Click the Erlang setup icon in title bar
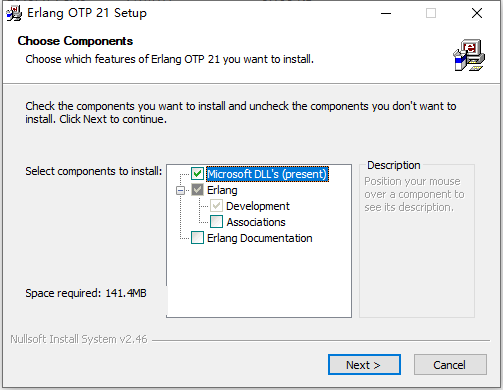The image size is (503, 390). coord(14,13)
